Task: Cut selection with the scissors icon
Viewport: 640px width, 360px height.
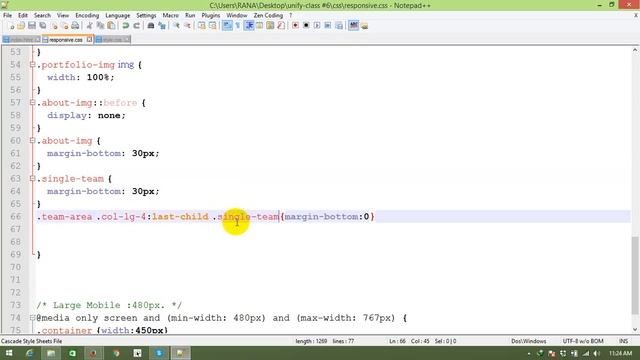Action: click(89, 26)
